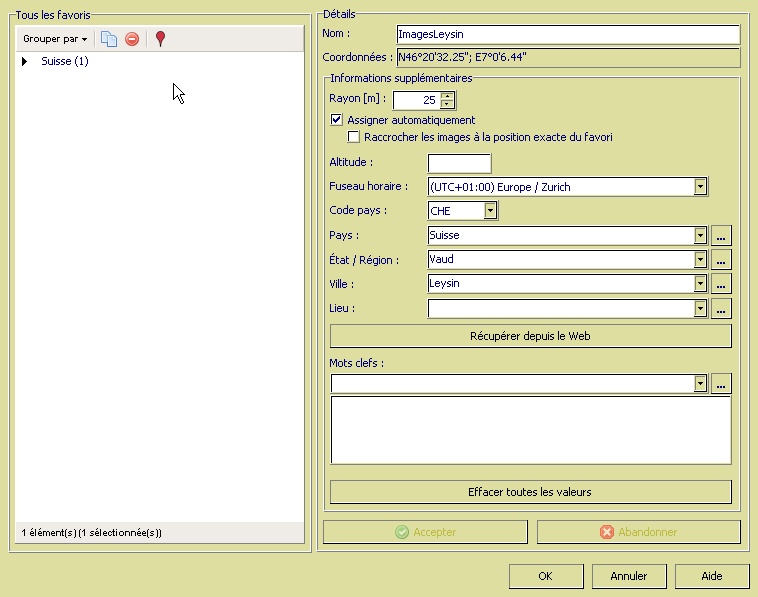Viewport: 758px width, 597px height.
Task: Open the browse button beside Ville field
Action: click(722, 284)
